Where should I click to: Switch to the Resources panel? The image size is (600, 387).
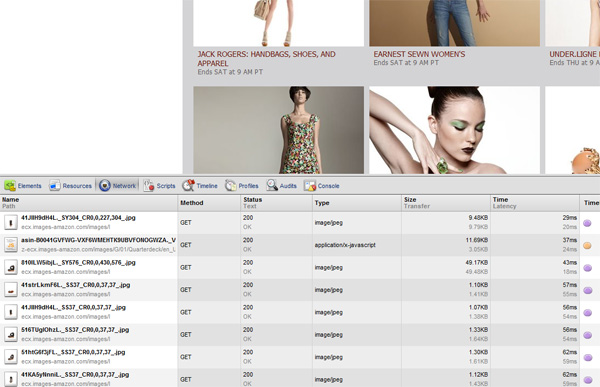(71, 186)
